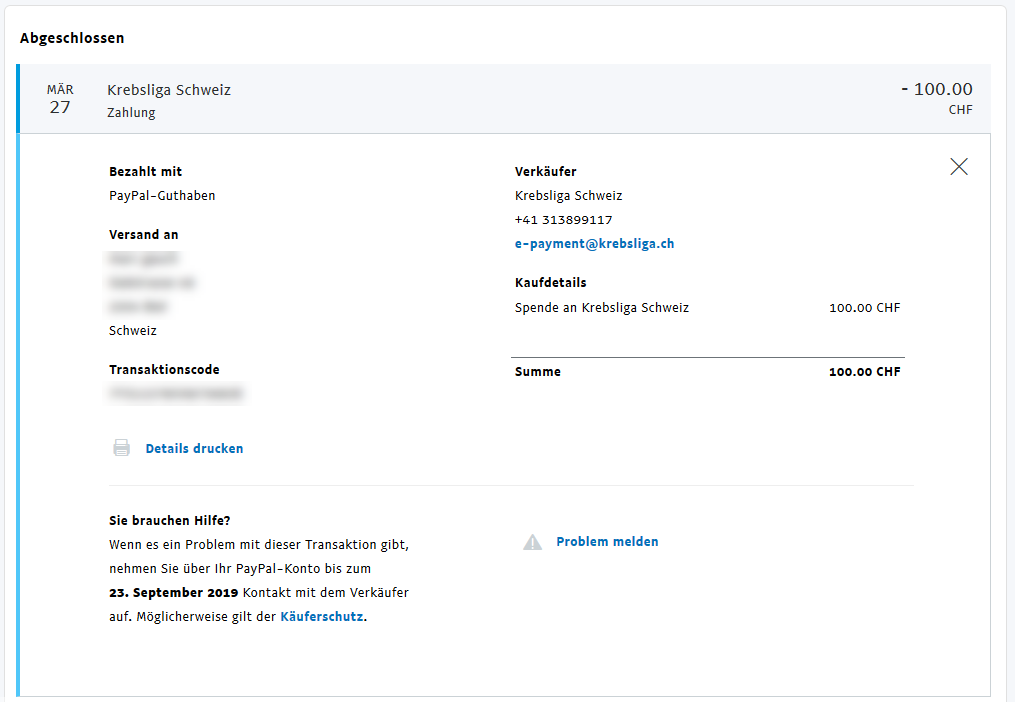Click the 'Versand an' label
Viewport: 1015px width, 702px height.
coord(144,234)
